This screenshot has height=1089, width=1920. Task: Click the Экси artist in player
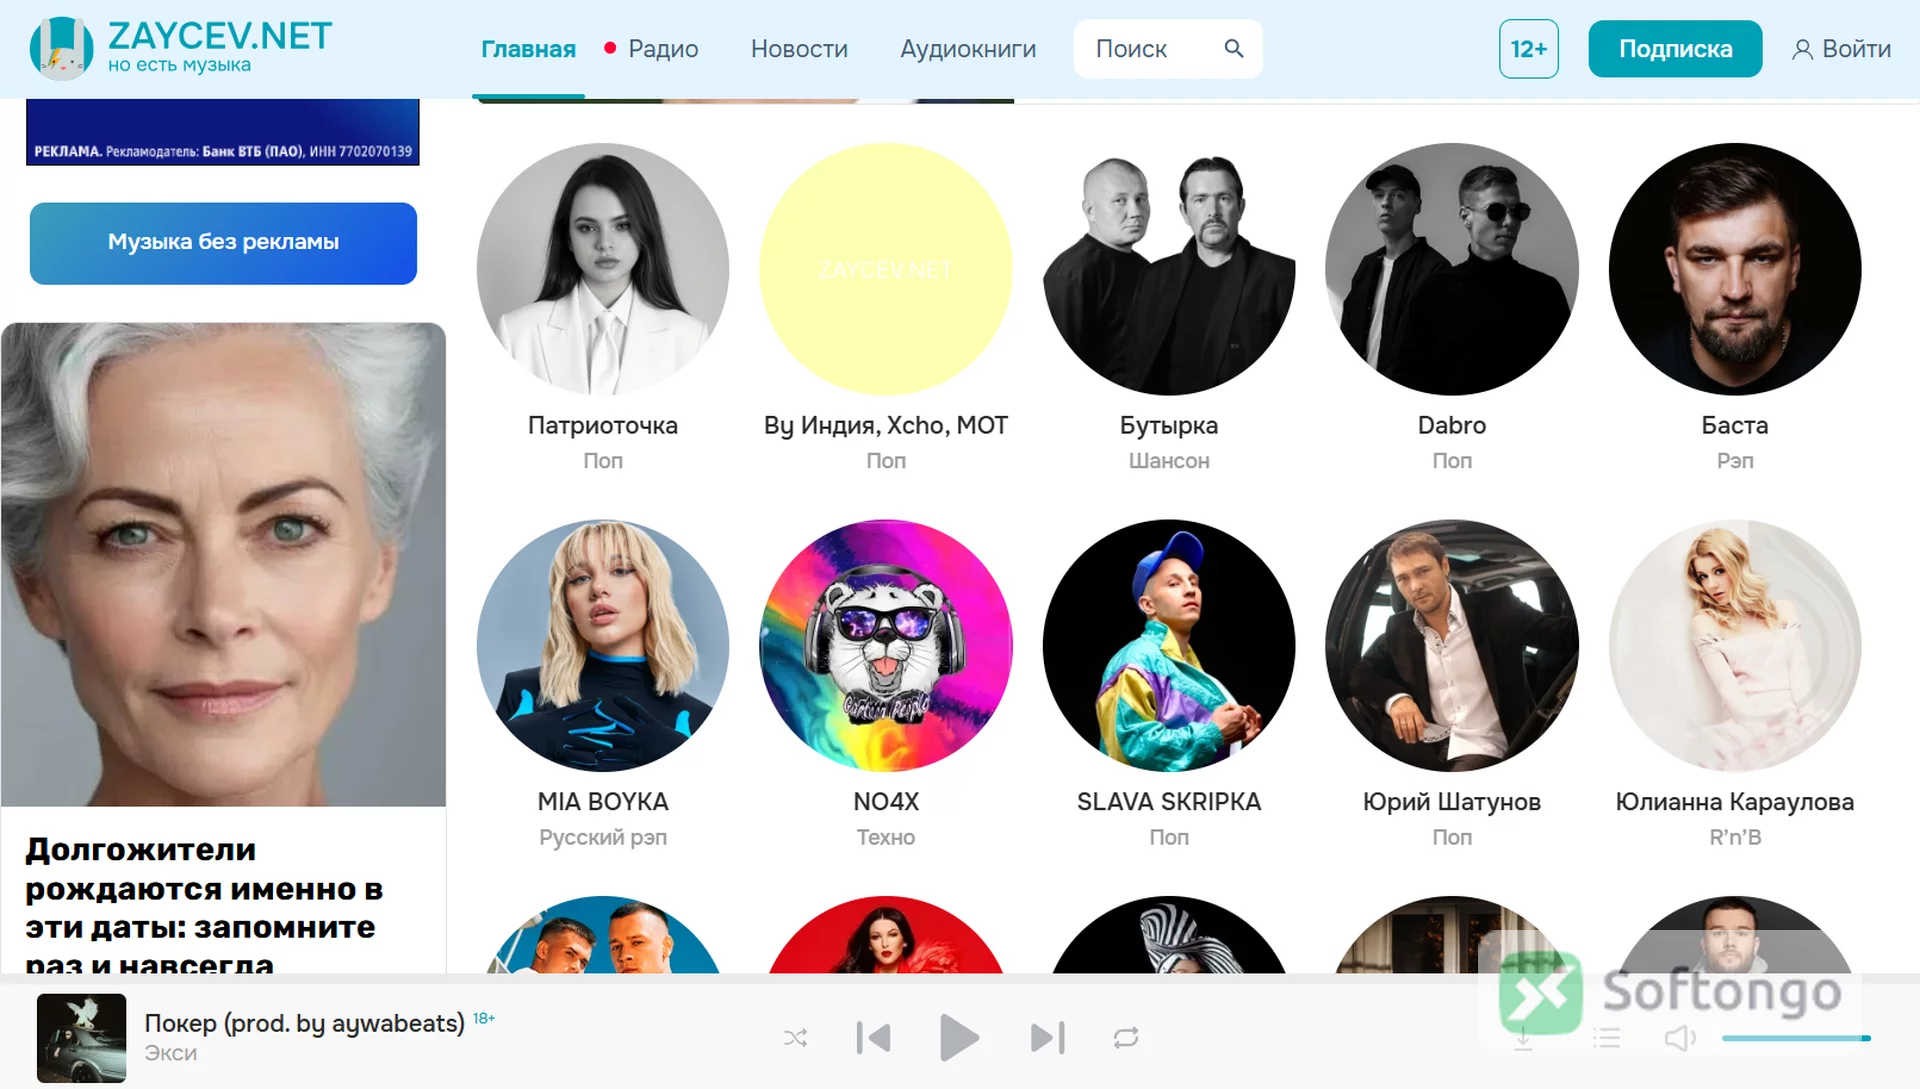[171, 1053]
